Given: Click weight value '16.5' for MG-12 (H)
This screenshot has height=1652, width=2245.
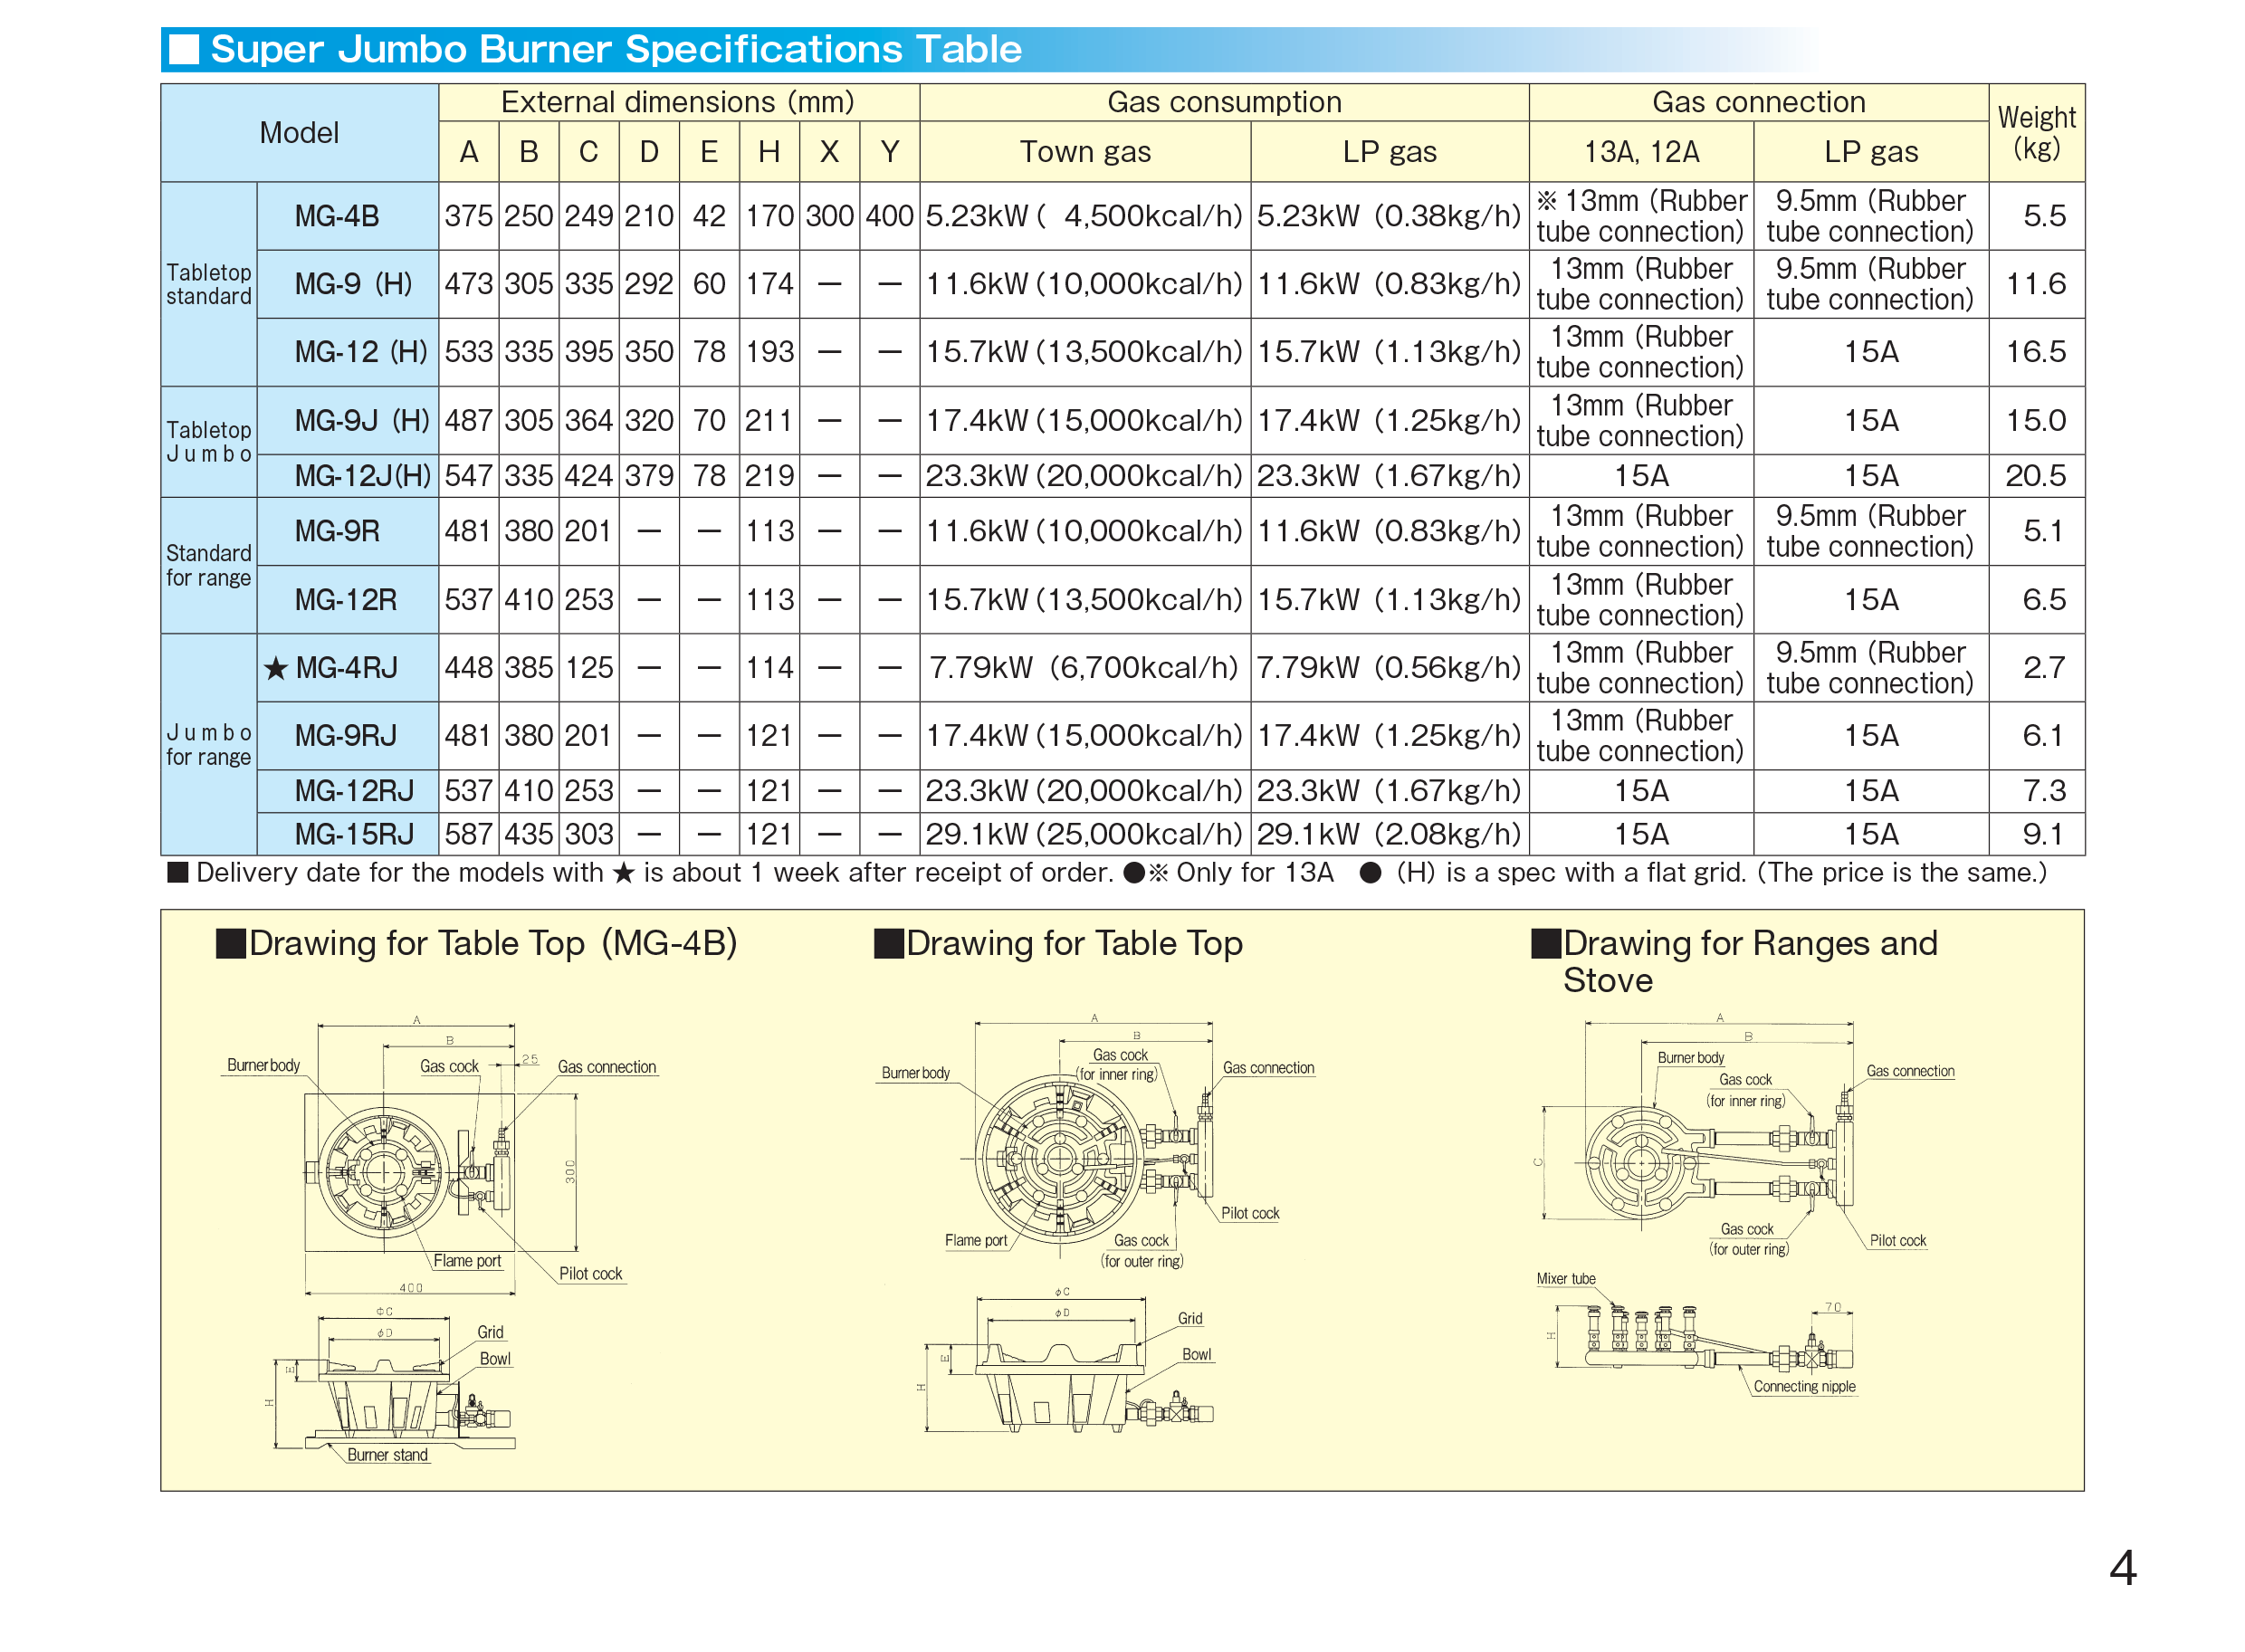Looking at the screenshot, I should tap(2036, 352).
